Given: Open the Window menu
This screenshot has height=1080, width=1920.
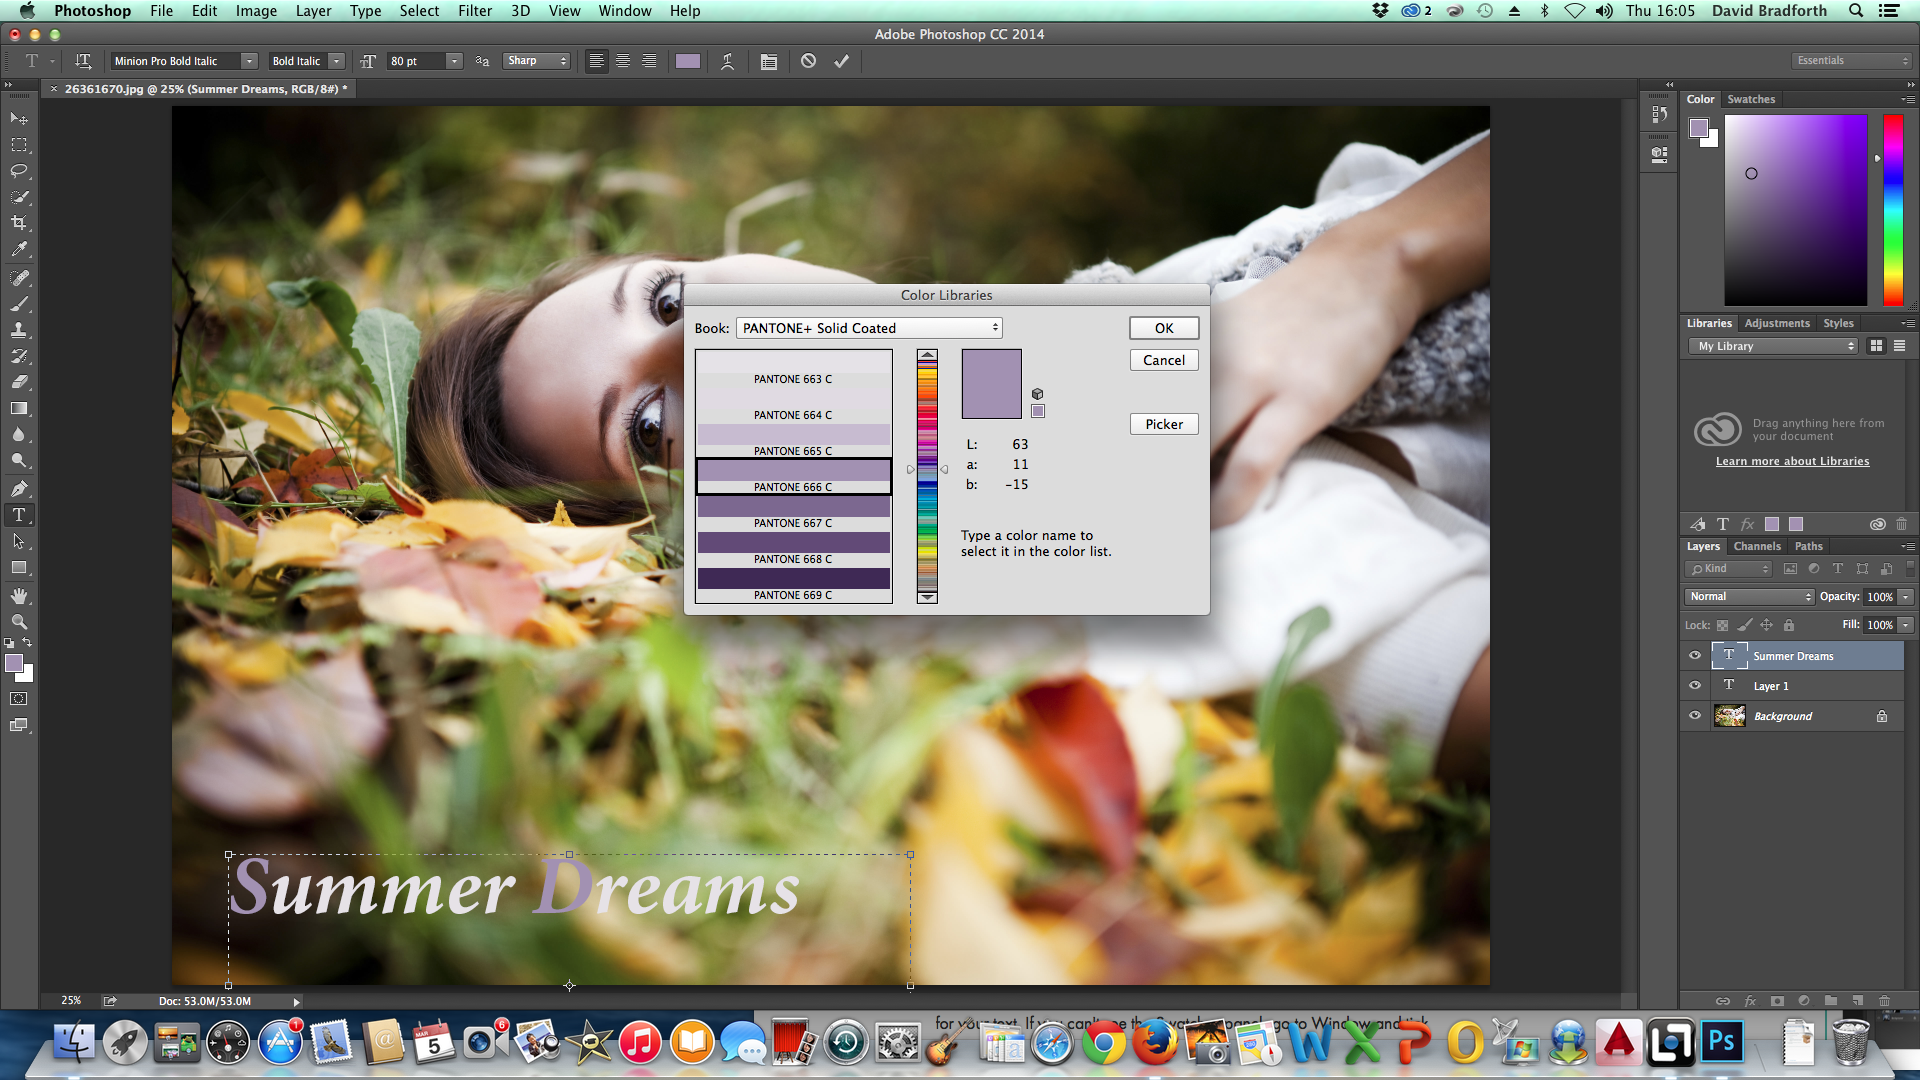Looking at the screenshot, I should tap(625, 11).
